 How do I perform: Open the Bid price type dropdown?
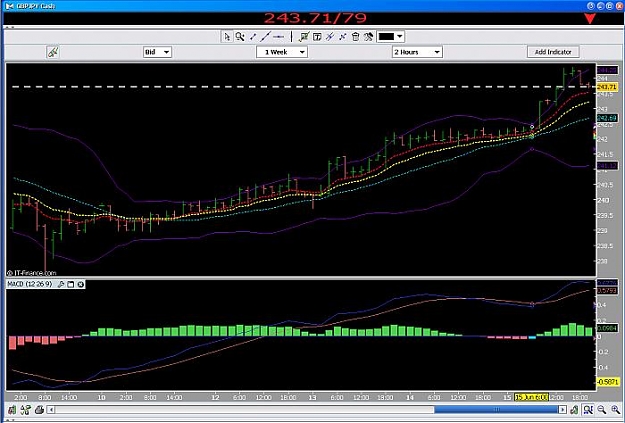click(157, 52)
